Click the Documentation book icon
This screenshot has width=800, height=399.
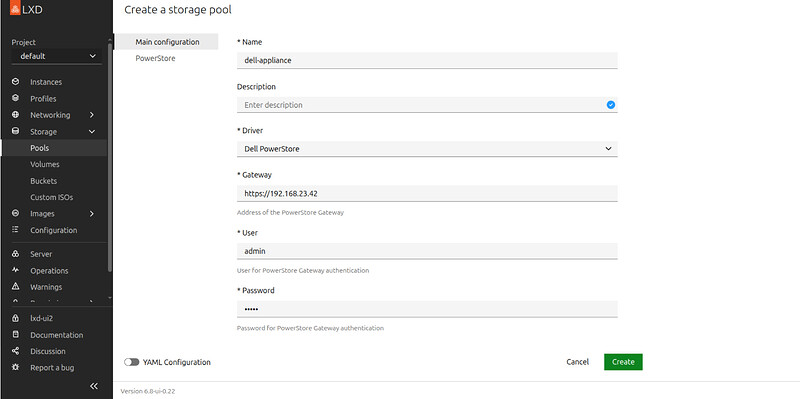pos(15,335)
